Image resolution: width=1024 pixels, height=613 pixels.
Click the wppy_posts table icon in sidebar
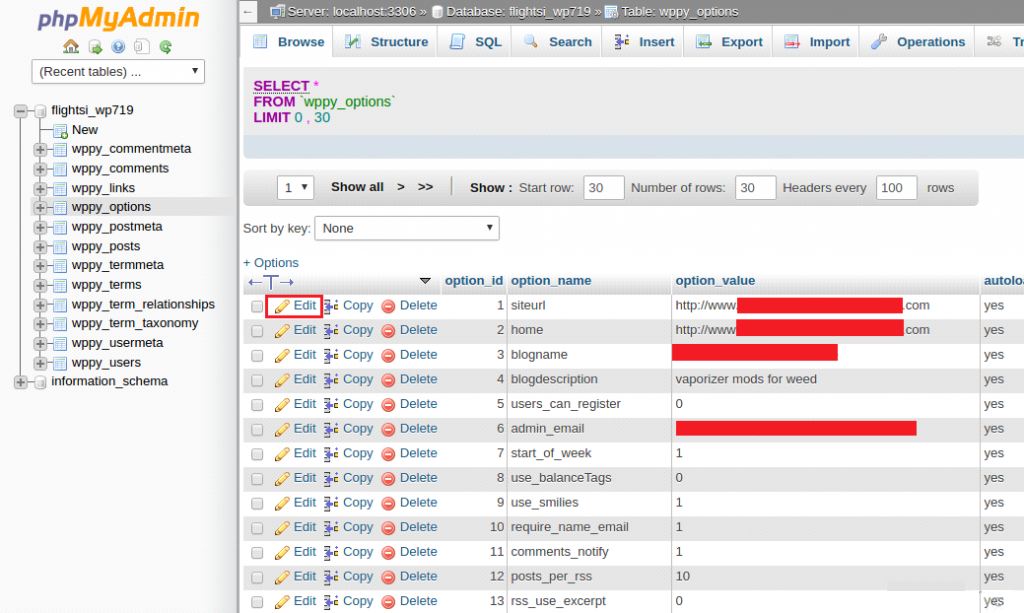click(x=60, y=246)
